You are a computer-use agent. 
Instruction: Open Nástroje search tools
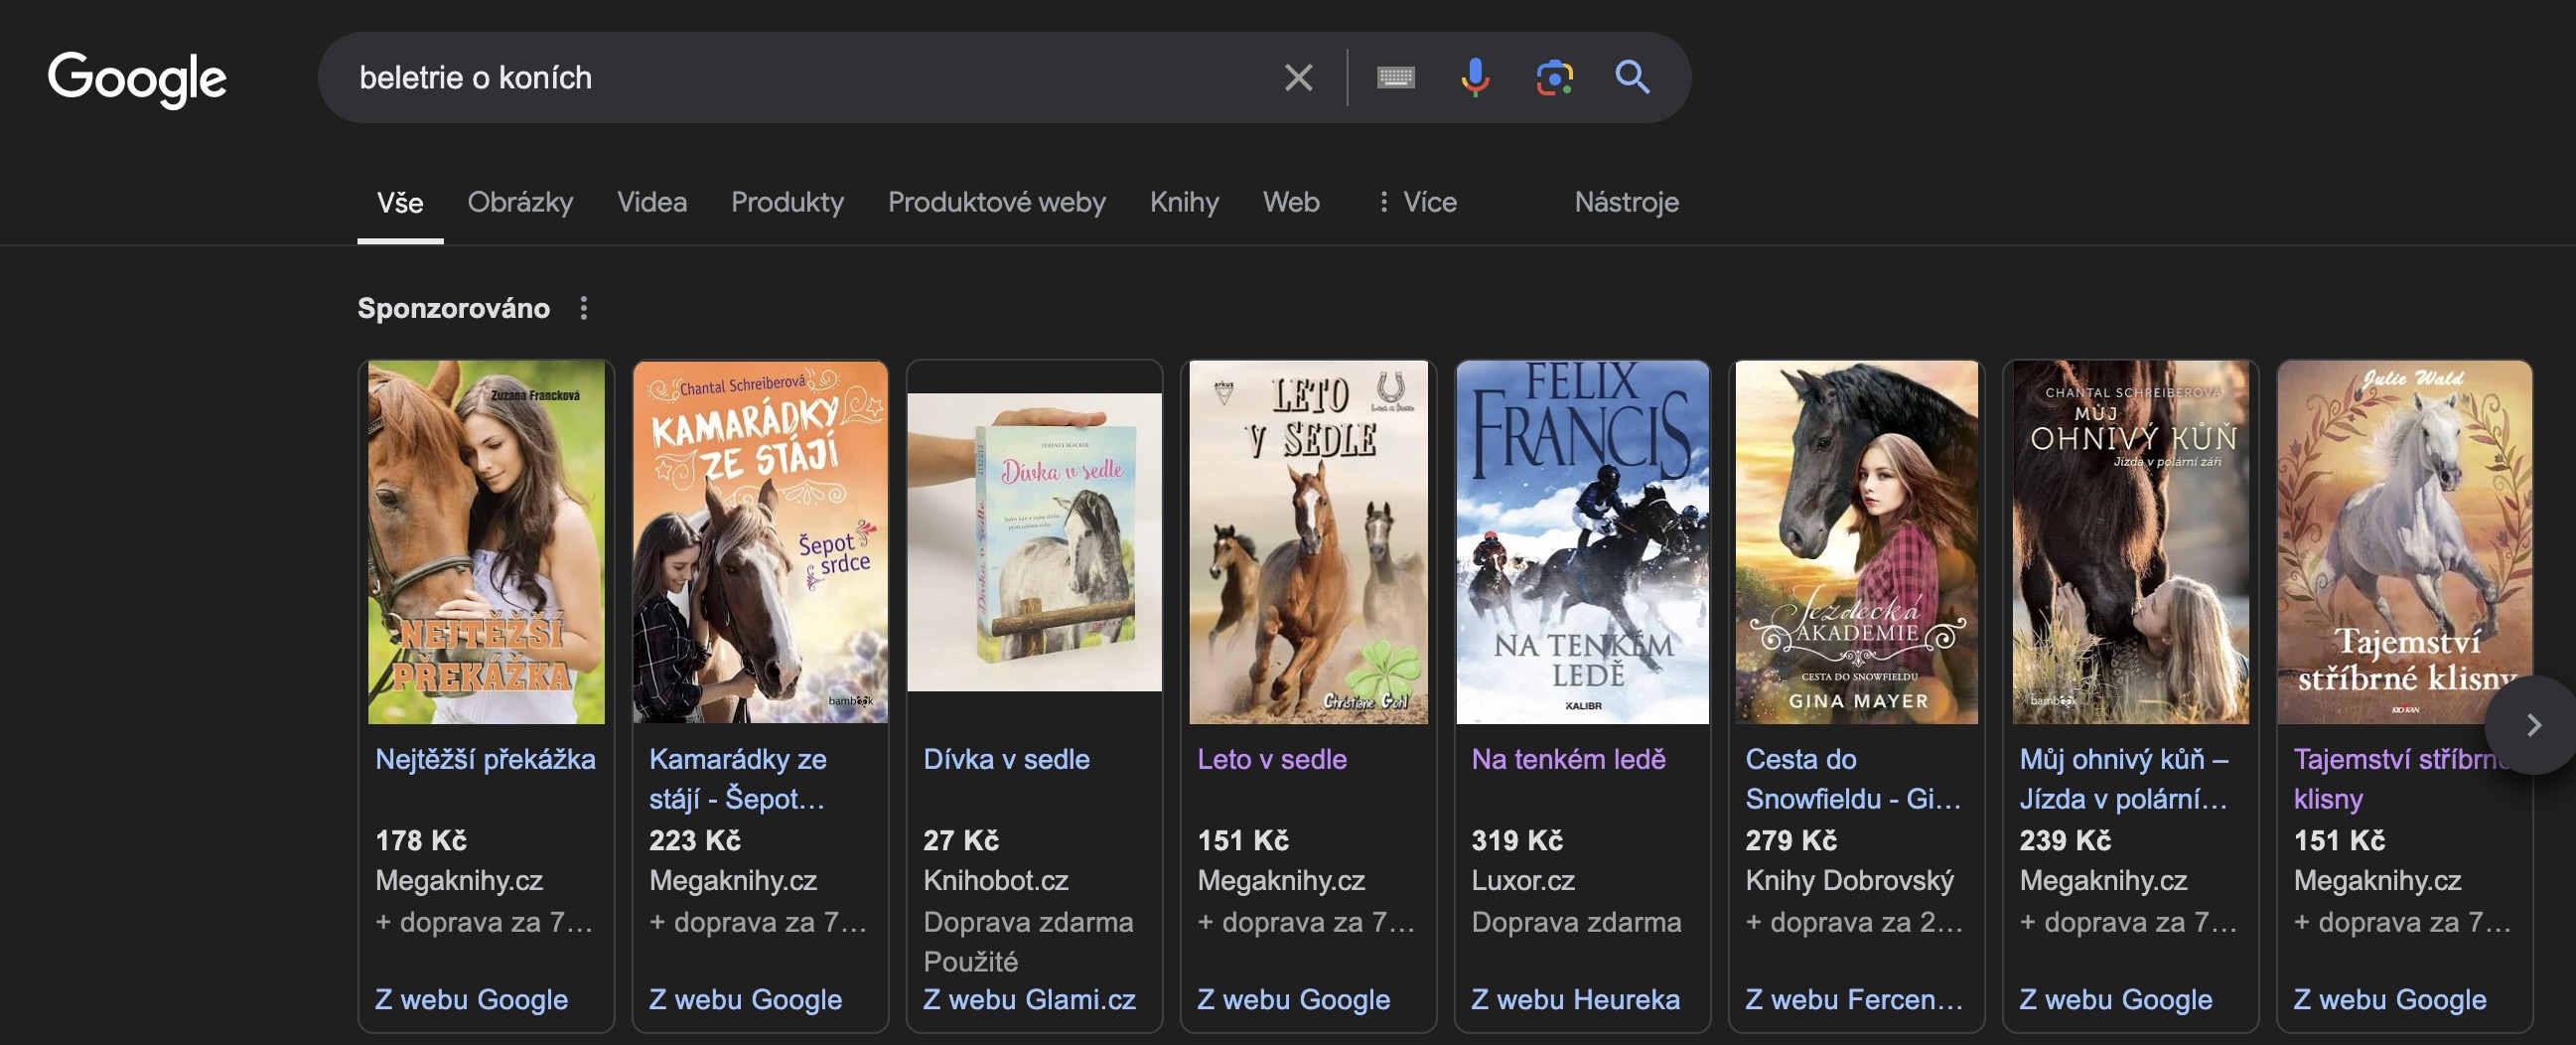pos(1626,202)
